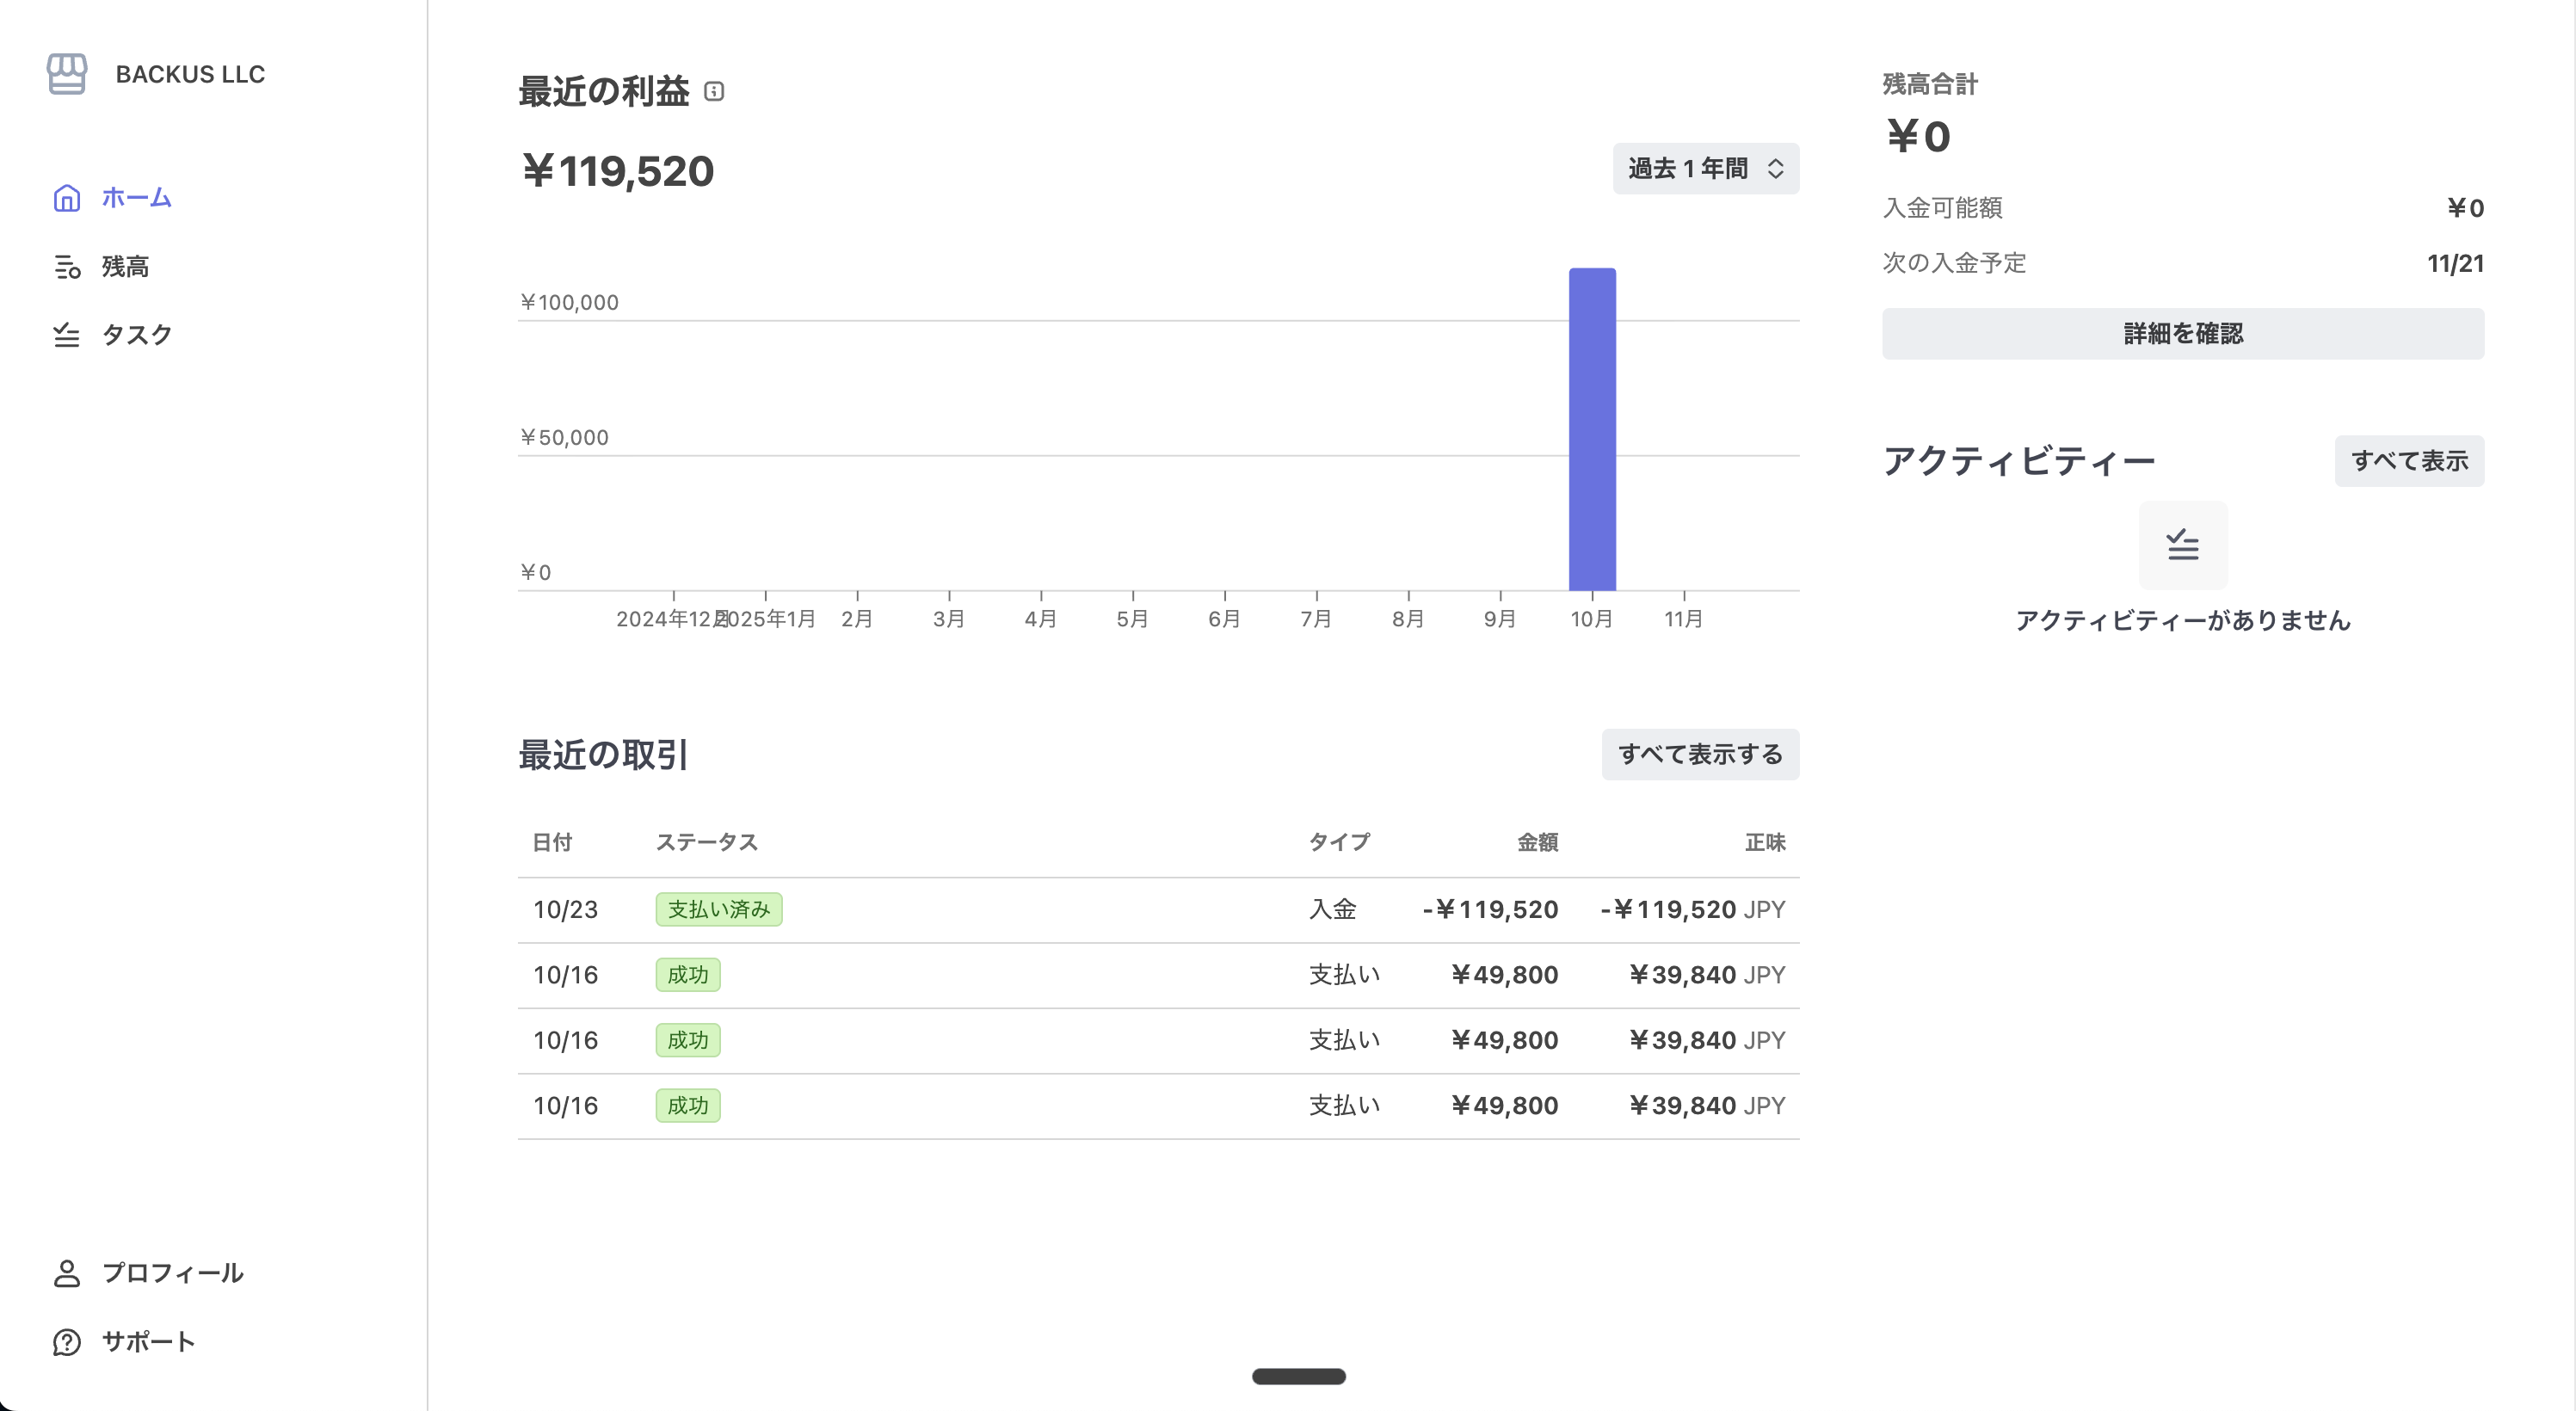Screen dimensions: 2576x1411
Task: Click the October bar in the chart
Action: [1591, 430]
